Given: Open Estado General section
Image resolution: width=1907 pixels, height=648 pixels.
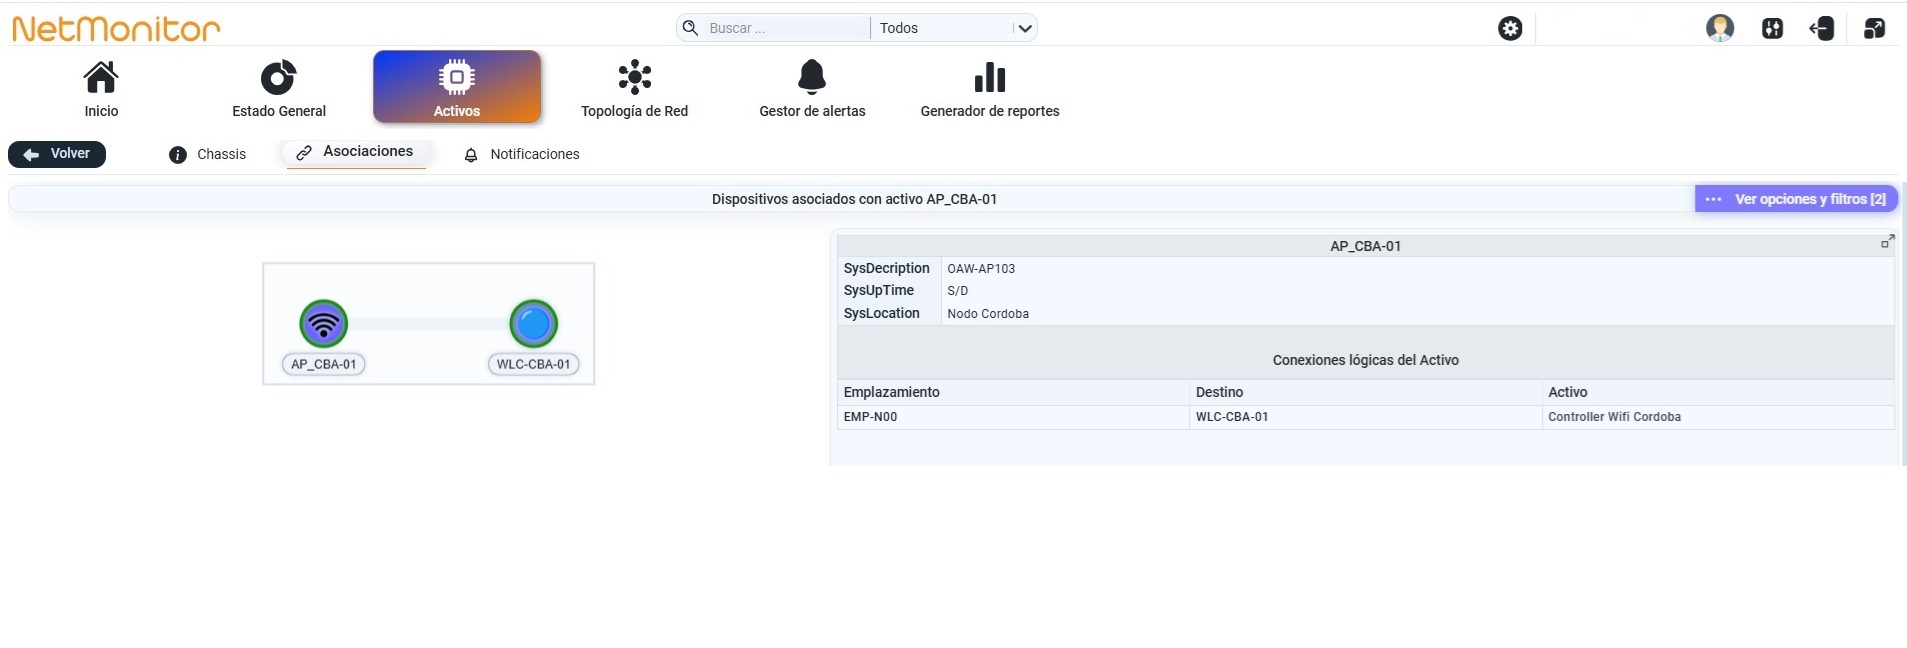Looking at the screenshot, I should pos(279,90).
